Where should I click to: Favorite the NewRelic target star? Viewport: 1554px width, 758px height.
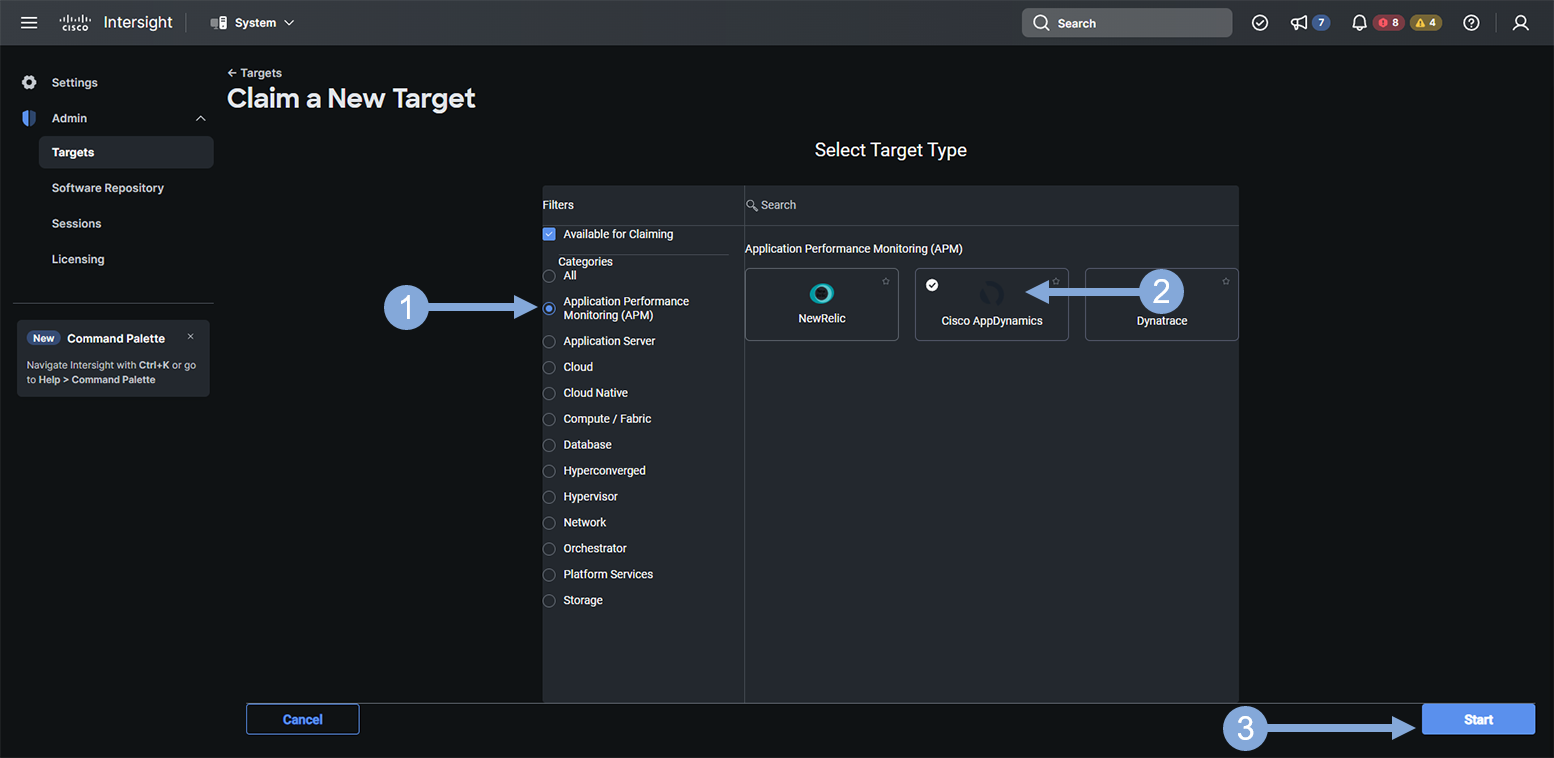point(886,281)
